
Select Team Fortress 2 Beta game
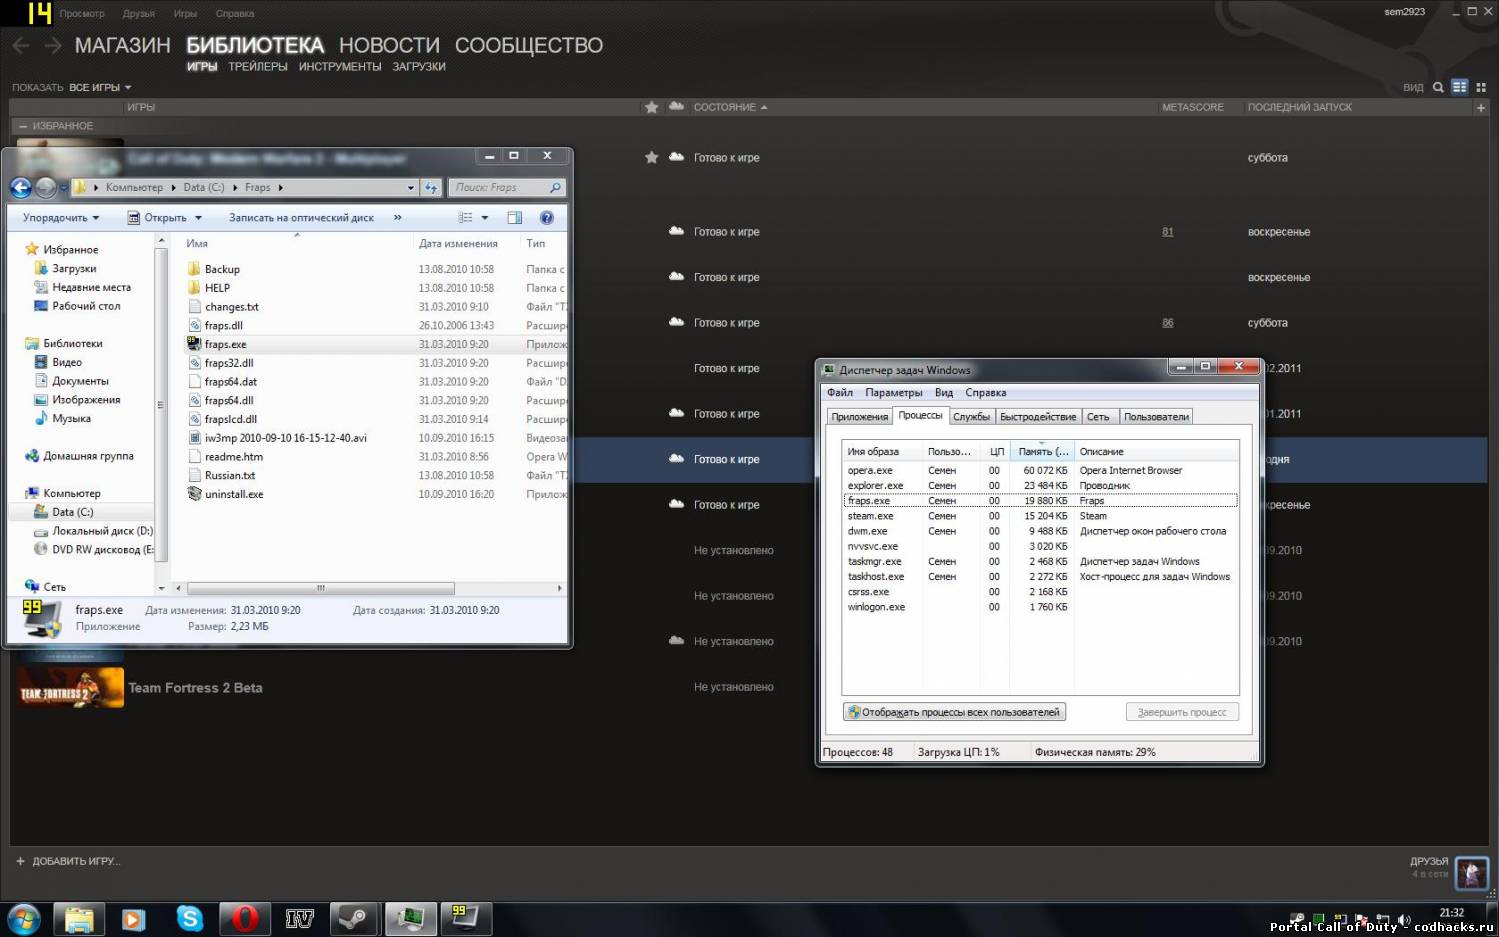pos(195,688)
